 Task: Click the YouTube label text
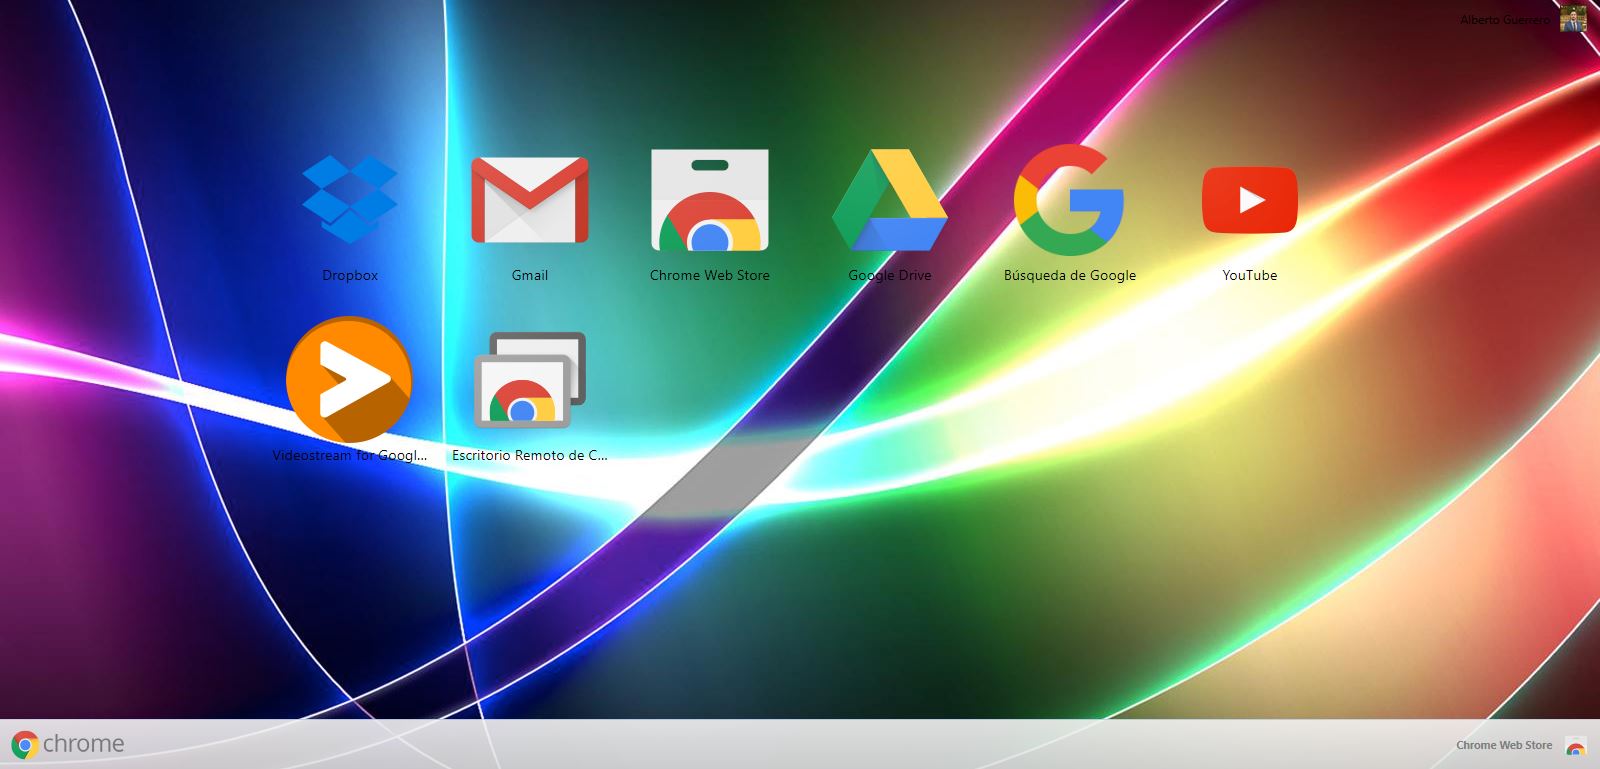(x=1250, y=275)
